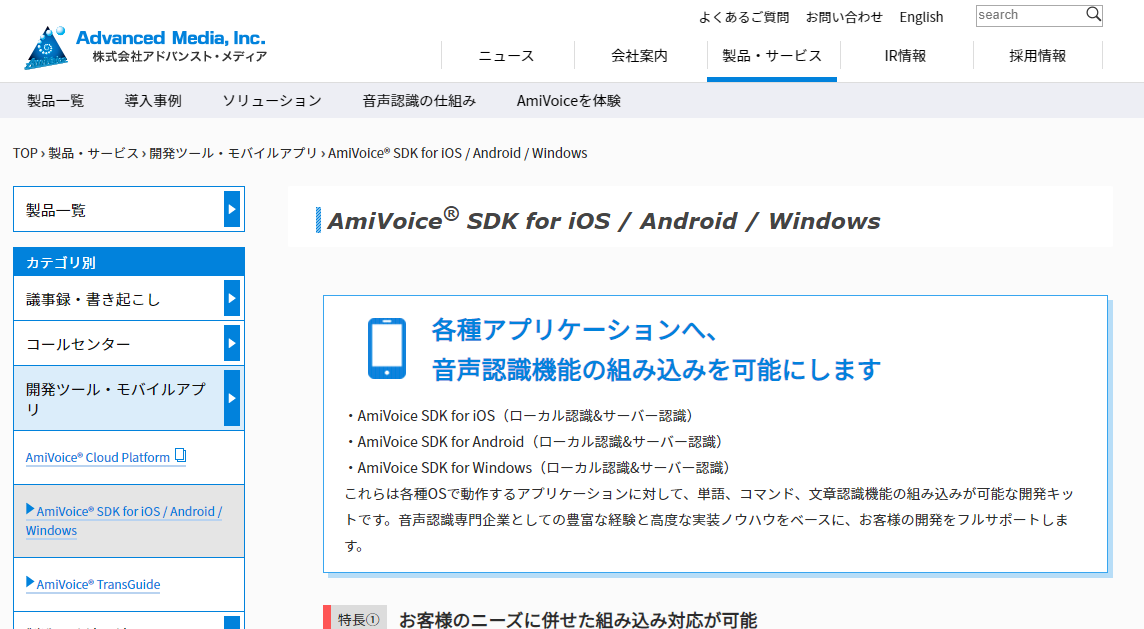This screenshot has height=629, width=1144.
Task: Click the heading お客様のニーズに併せた組み込み対応が可能
Action: [578, 620]
